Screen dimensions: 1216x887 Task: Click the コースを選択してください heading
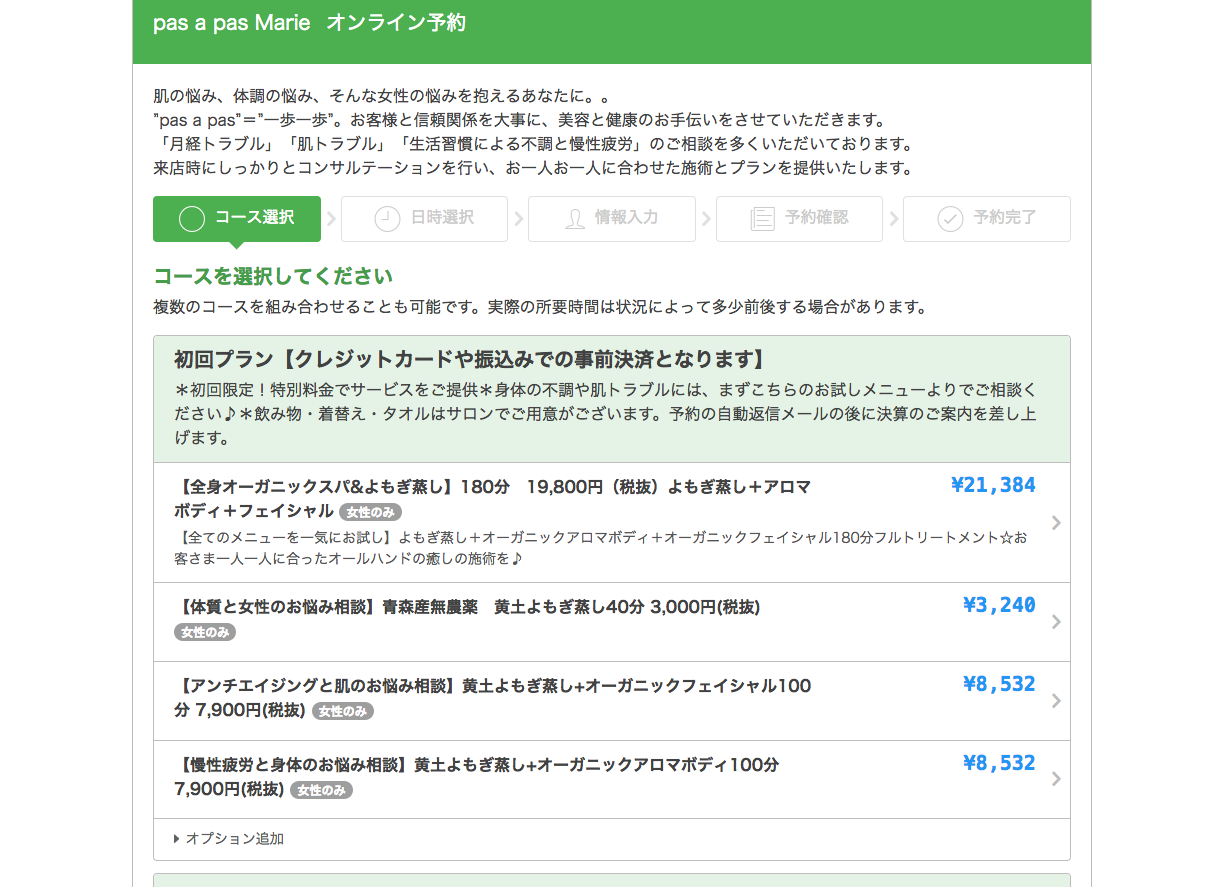click(273, 277)
